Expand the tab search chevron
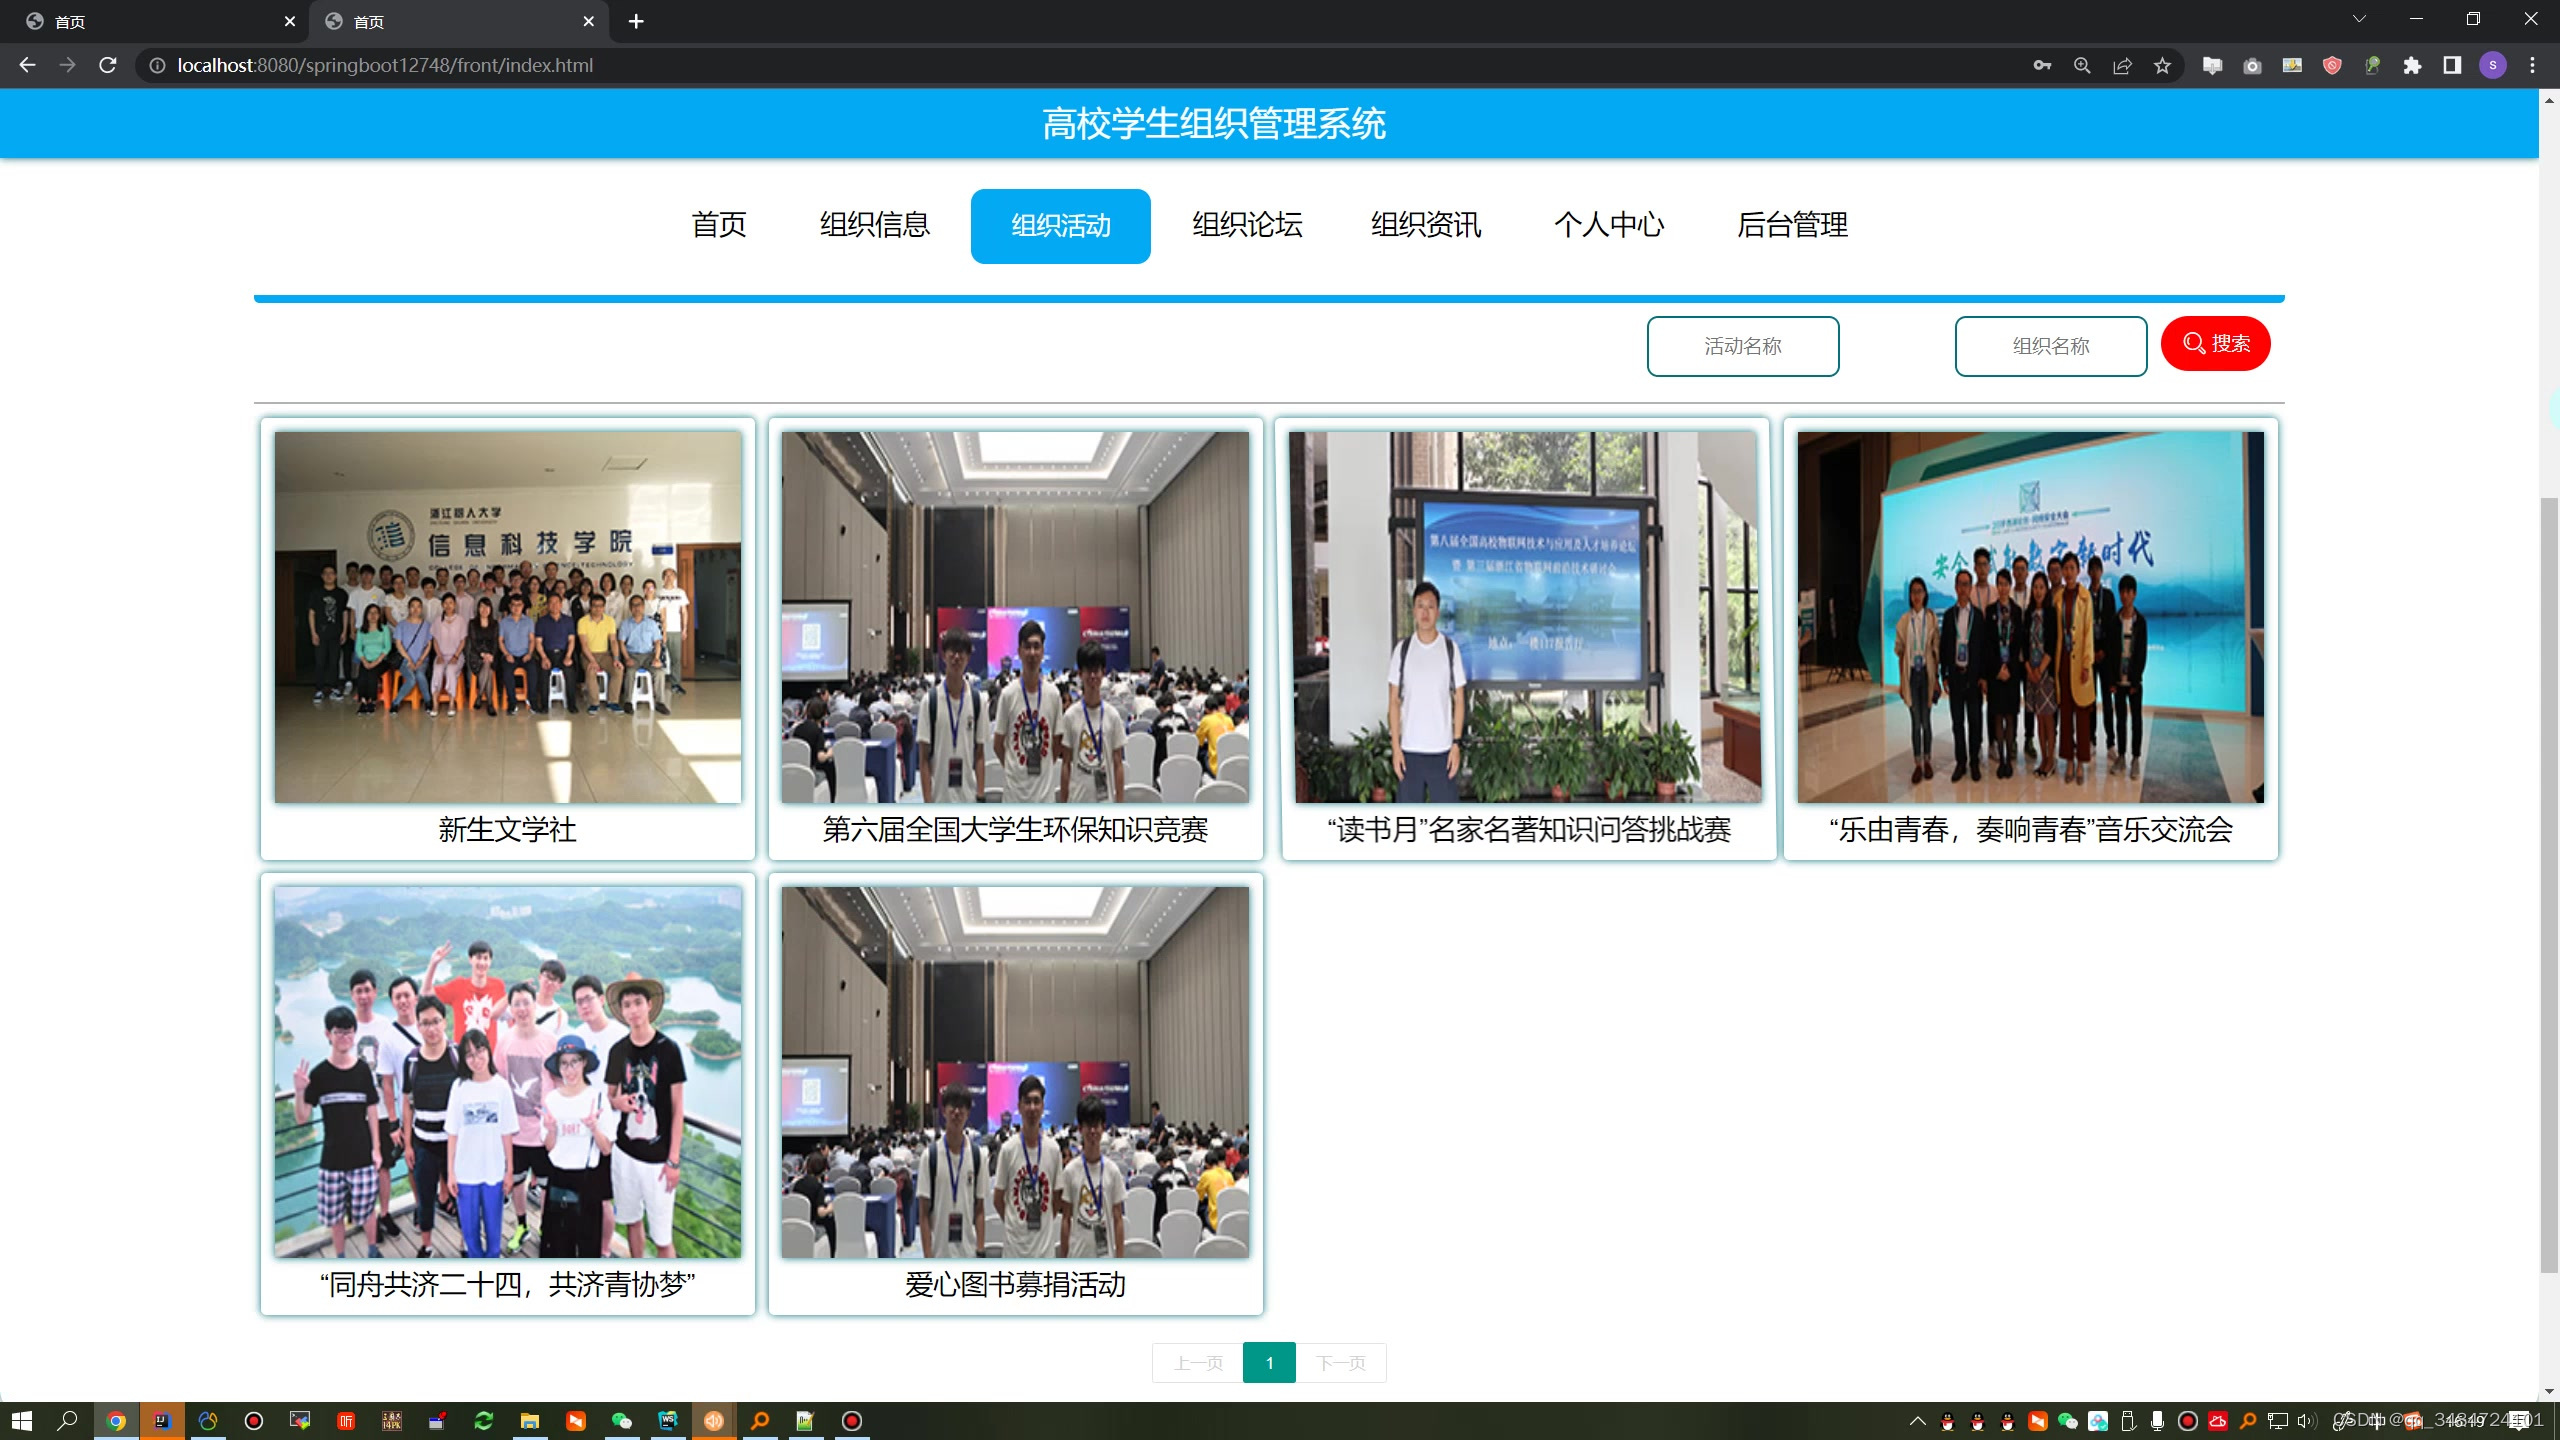 2359,20
